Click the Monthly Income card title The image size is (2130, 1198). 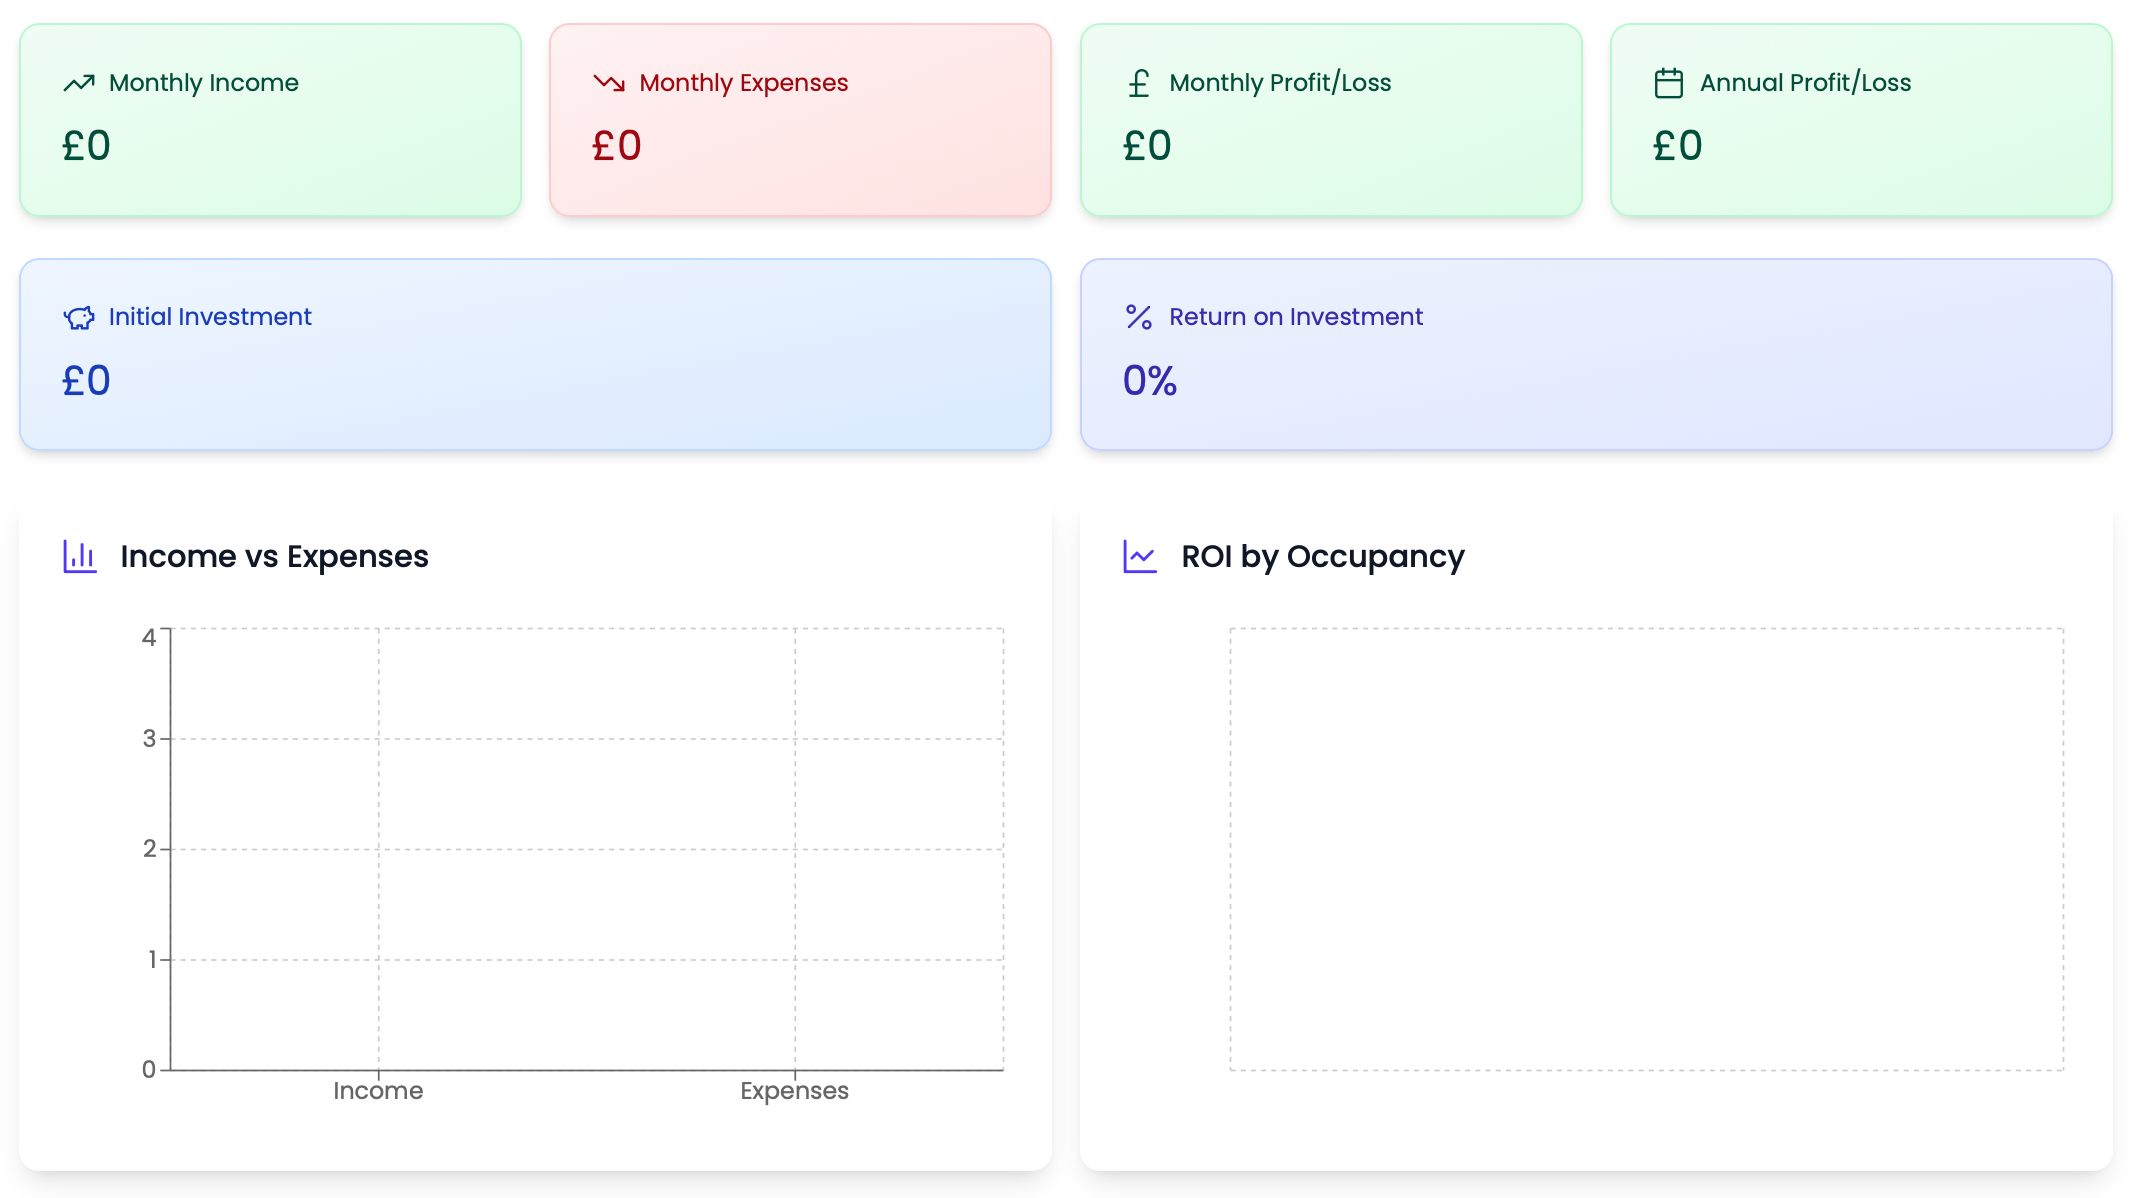click(204, 83)
